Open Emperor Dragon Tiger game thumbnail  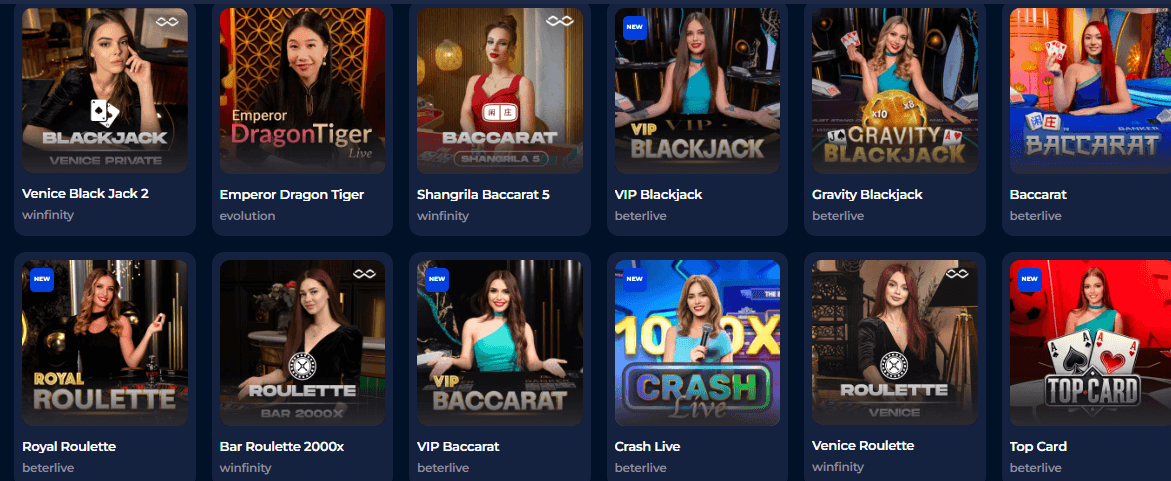click(302, 90)
